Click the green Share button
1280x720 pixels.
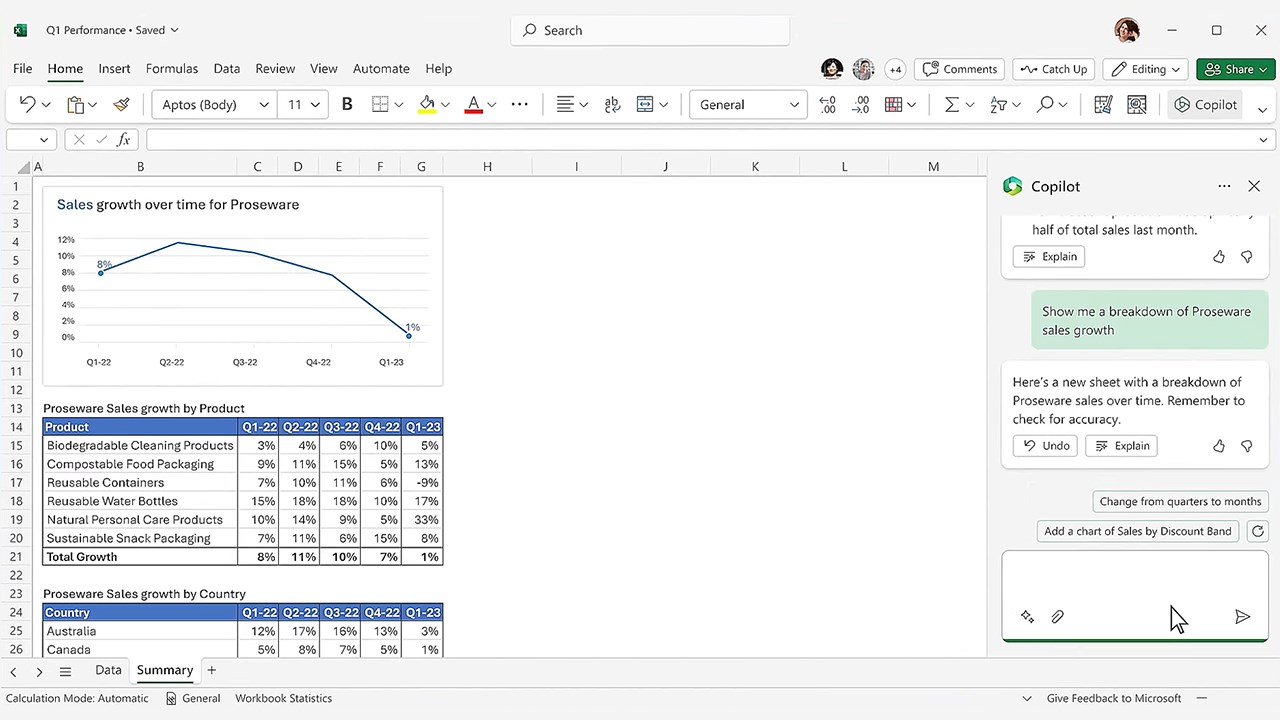tap(1235, 69)
